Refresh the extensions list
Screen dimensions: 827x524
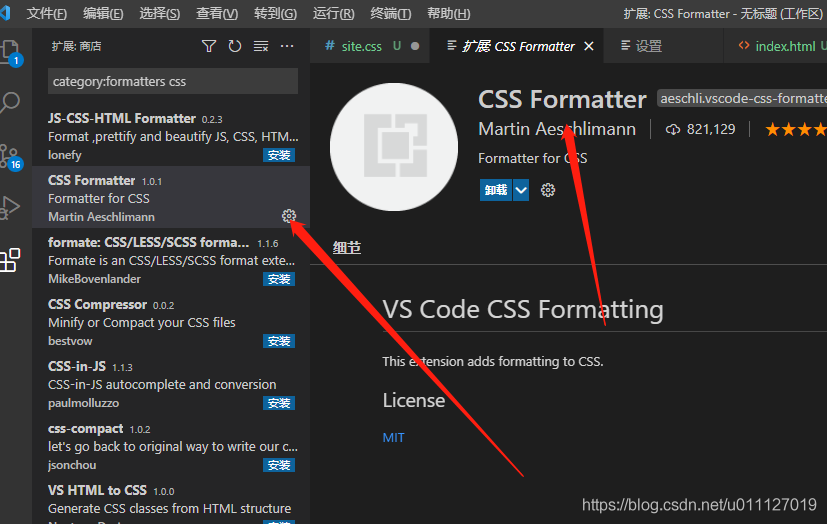click(235, 46)
